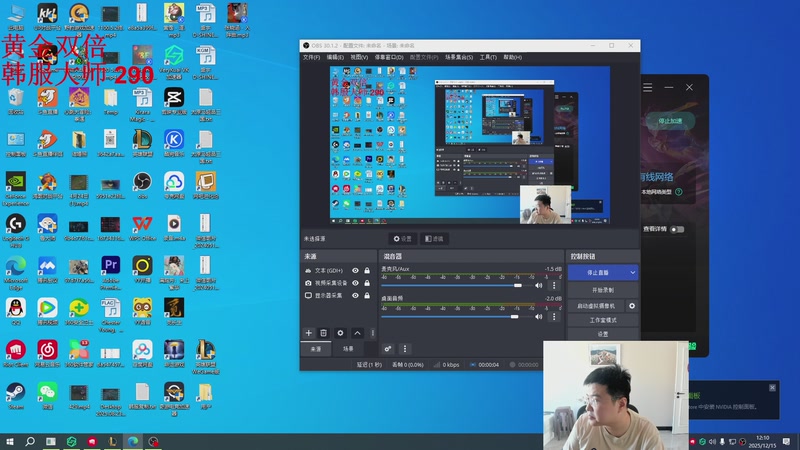Screen dimensions: 800x450
Task: Open the 工具(T) menu in OBS
Action: point(488,57)
